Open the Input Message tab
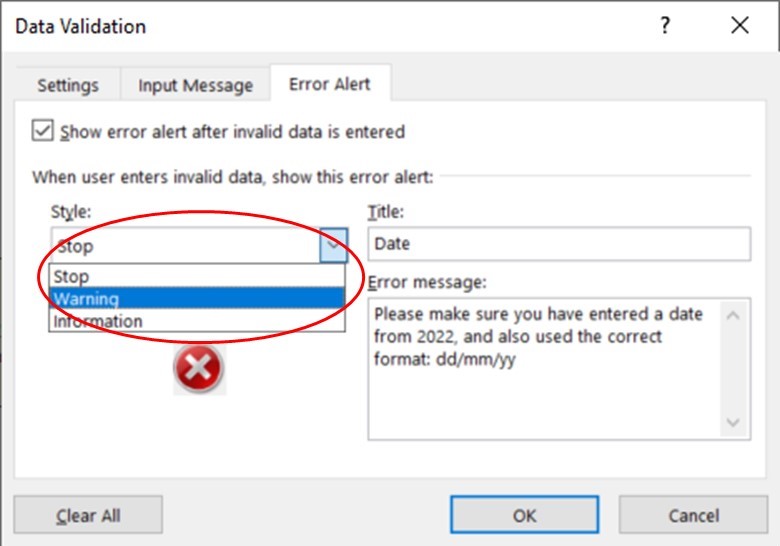The height and width of the screenshot is (546, 780). click(195, 85)
